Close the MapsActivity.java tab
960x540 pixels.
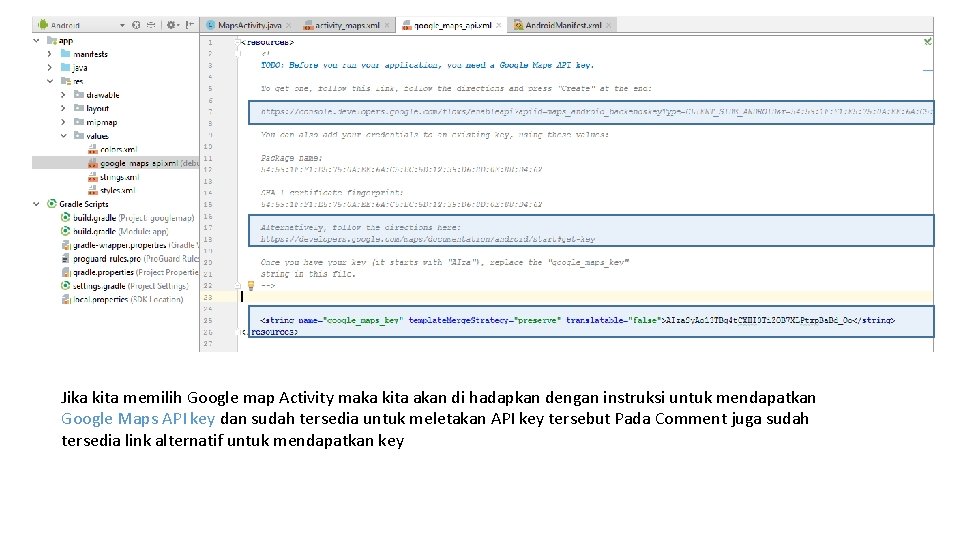pos(288,25)
